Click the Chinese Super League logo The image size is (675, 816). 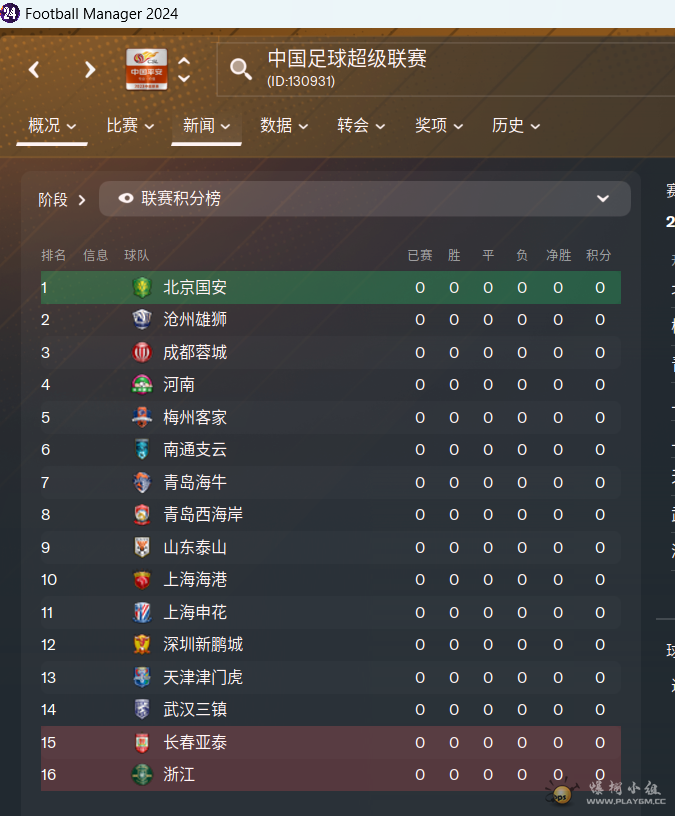pos(146,69)
